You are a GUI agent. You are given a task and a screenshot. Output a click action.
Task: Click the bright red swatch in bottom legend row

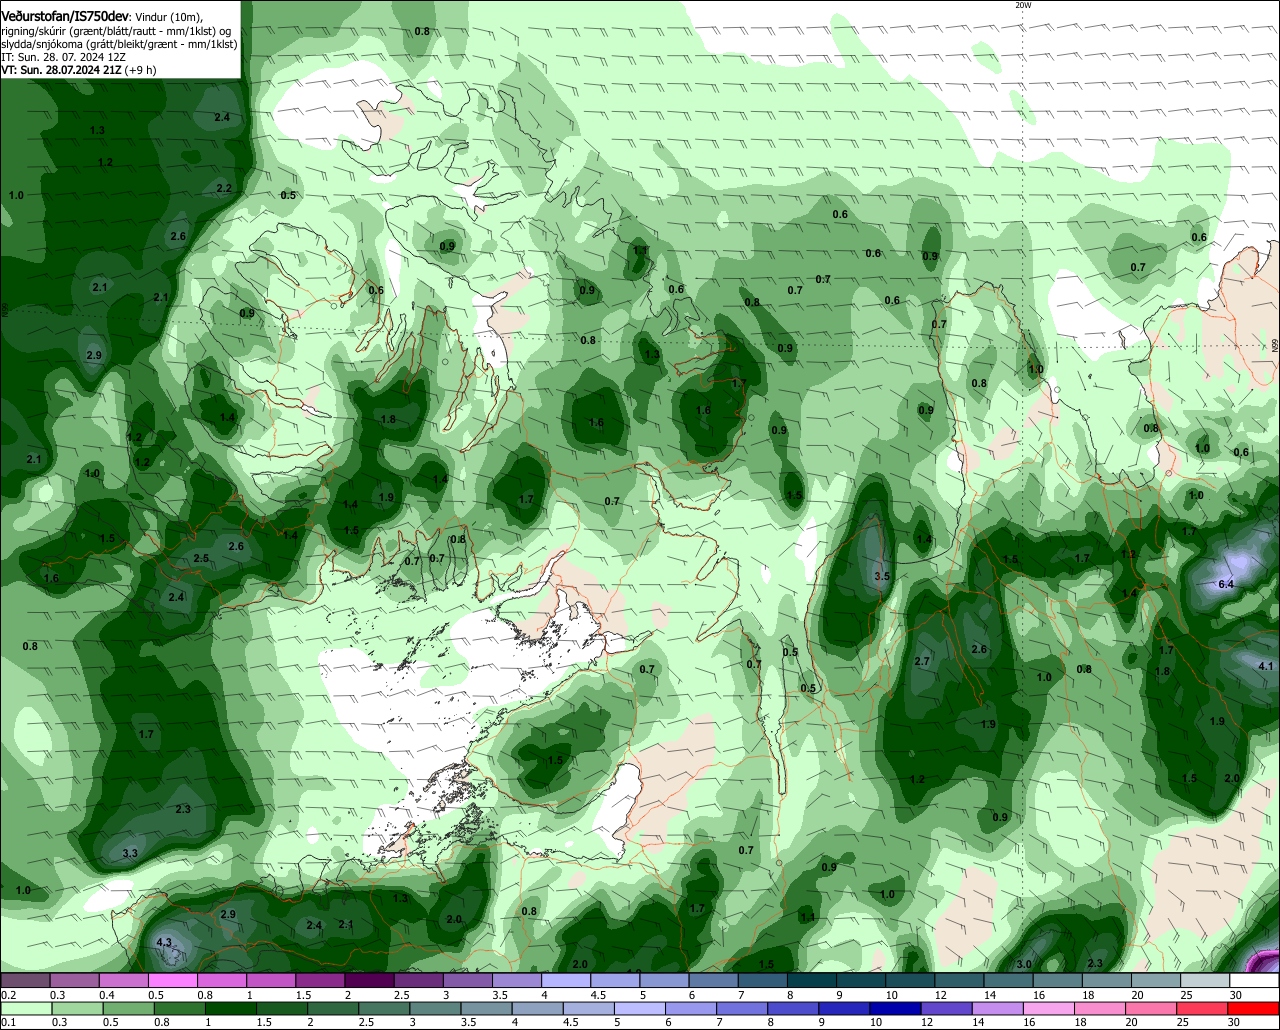click(x=1253, y=1010)
